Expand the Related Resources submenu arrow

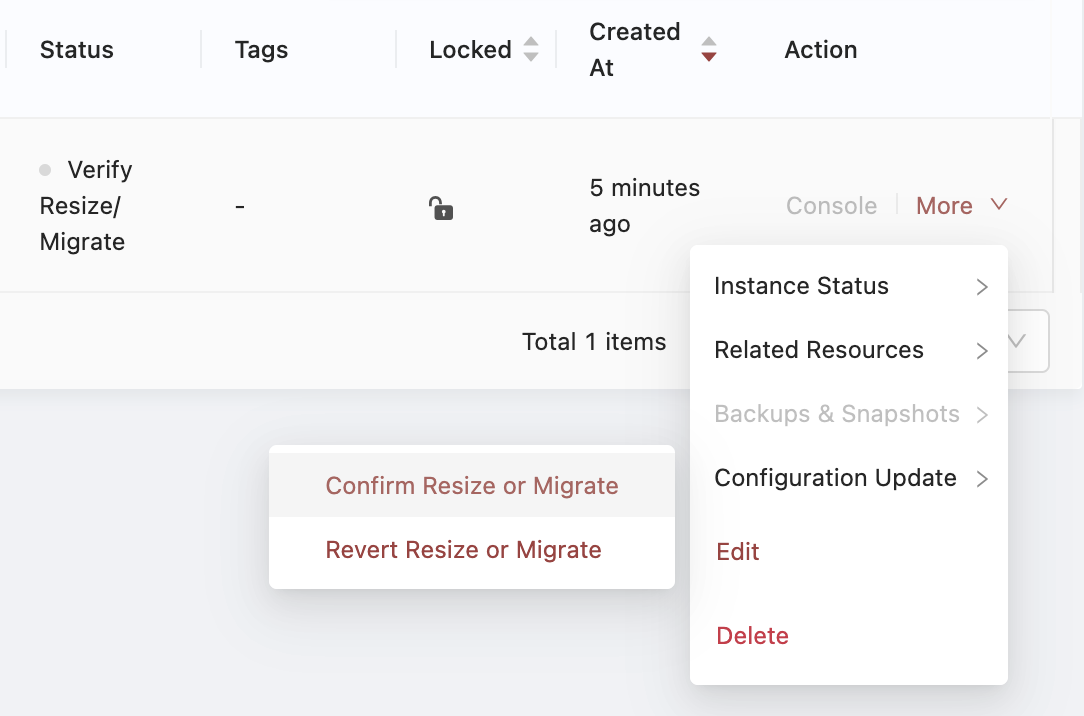[982, 351]
